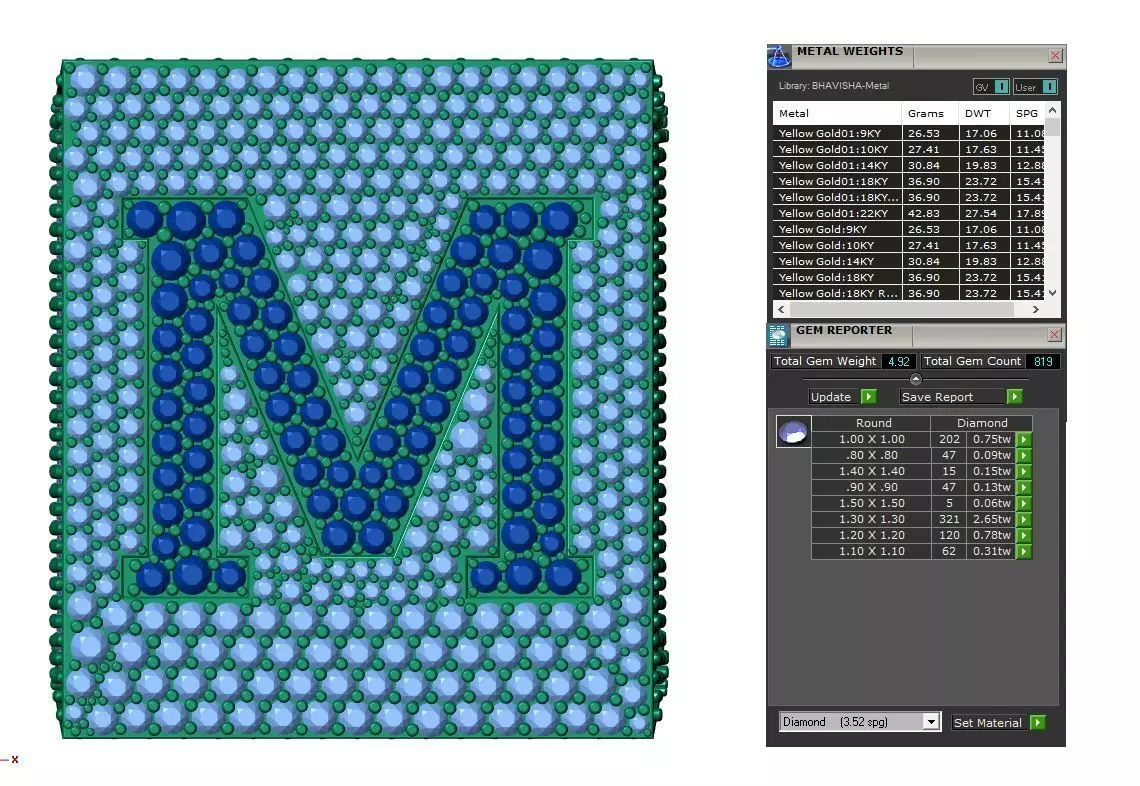Click the metal list scroll-right arrow
This screenshot has height=786, width=1140.
click(1036, 309)
